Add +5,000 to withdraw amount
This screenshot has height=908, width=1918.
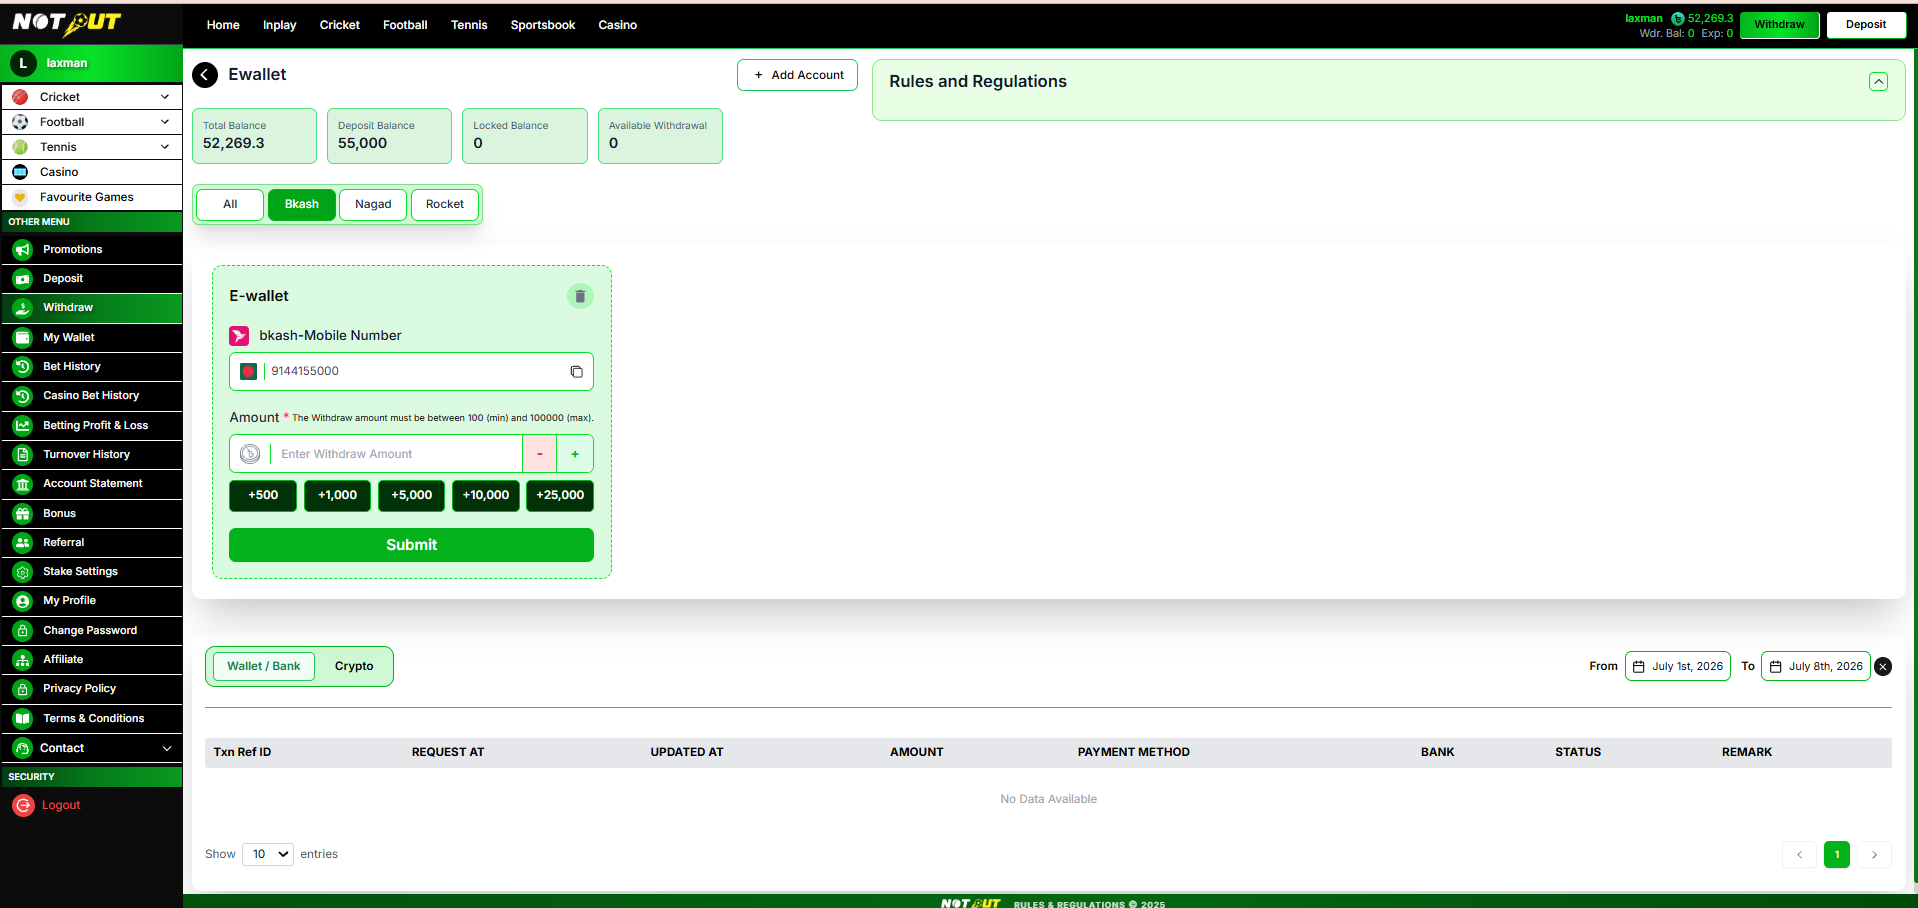411,496
